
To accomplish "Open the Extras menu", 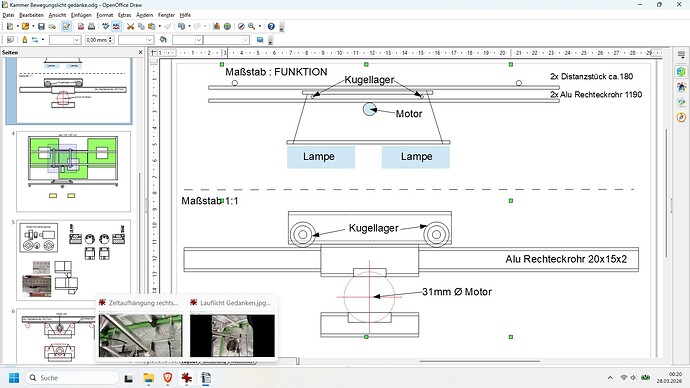I will (x=125, y=15).
